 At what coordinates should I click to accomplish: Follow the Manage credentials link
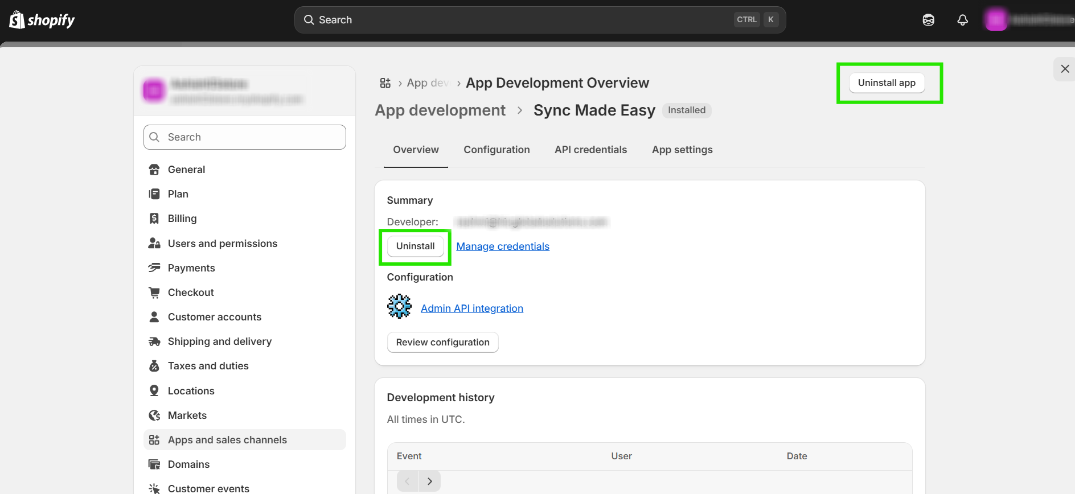[x=502, y=246]
